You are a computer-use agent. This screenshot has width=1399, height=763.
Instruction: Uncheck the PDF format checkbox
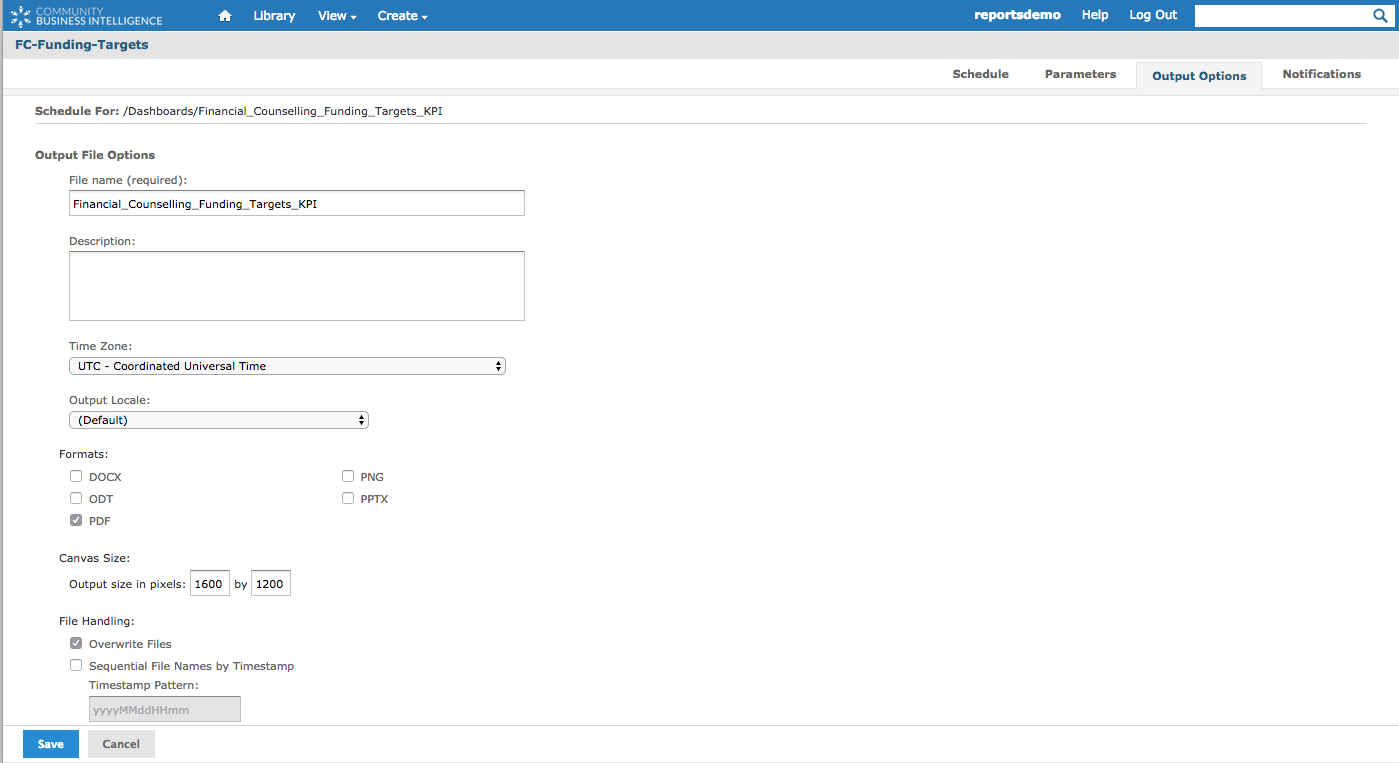point(76,520)
